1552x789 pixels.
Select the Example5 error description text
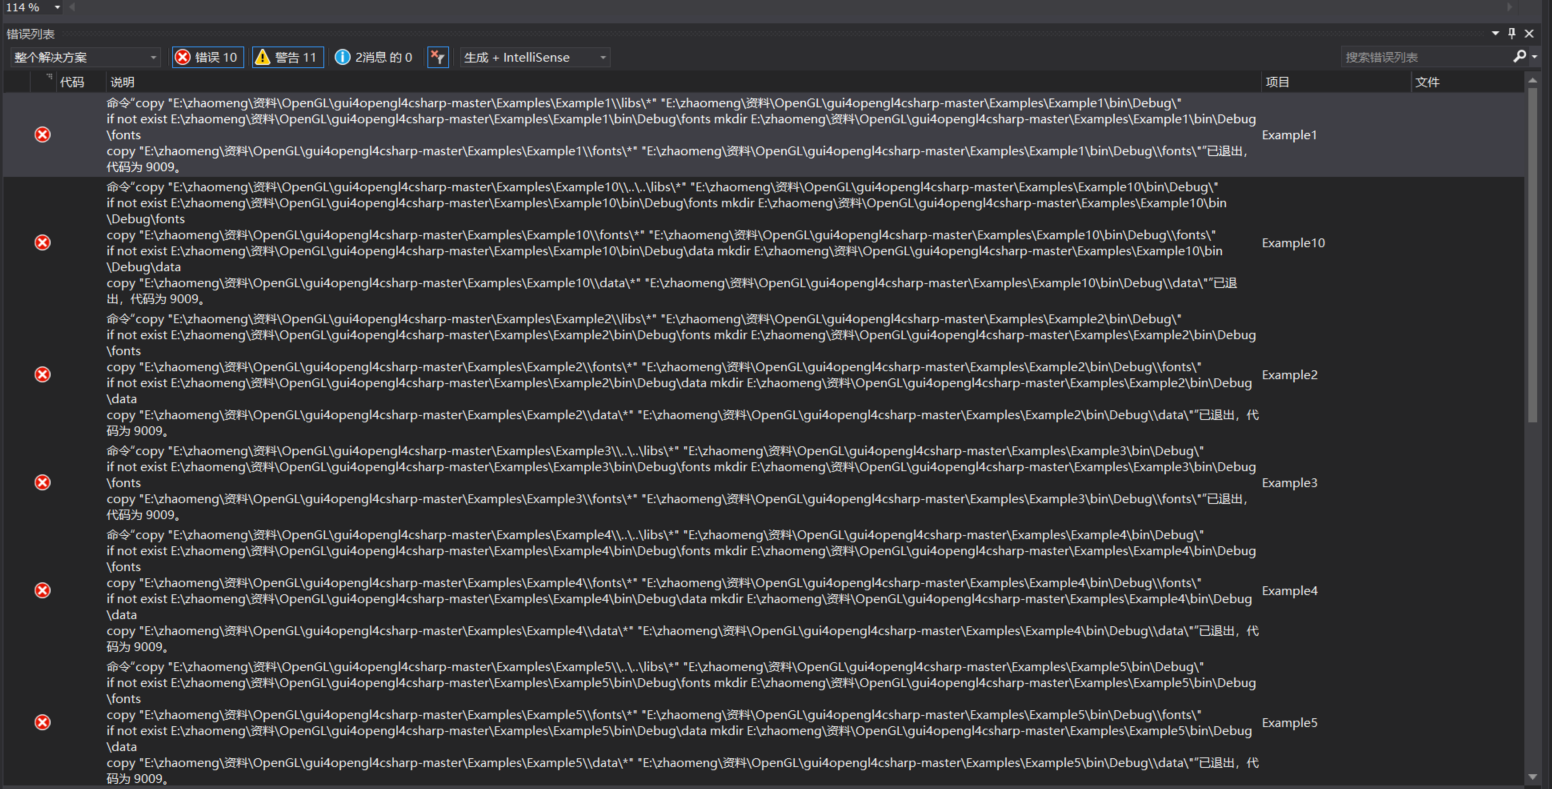[682, 723]
